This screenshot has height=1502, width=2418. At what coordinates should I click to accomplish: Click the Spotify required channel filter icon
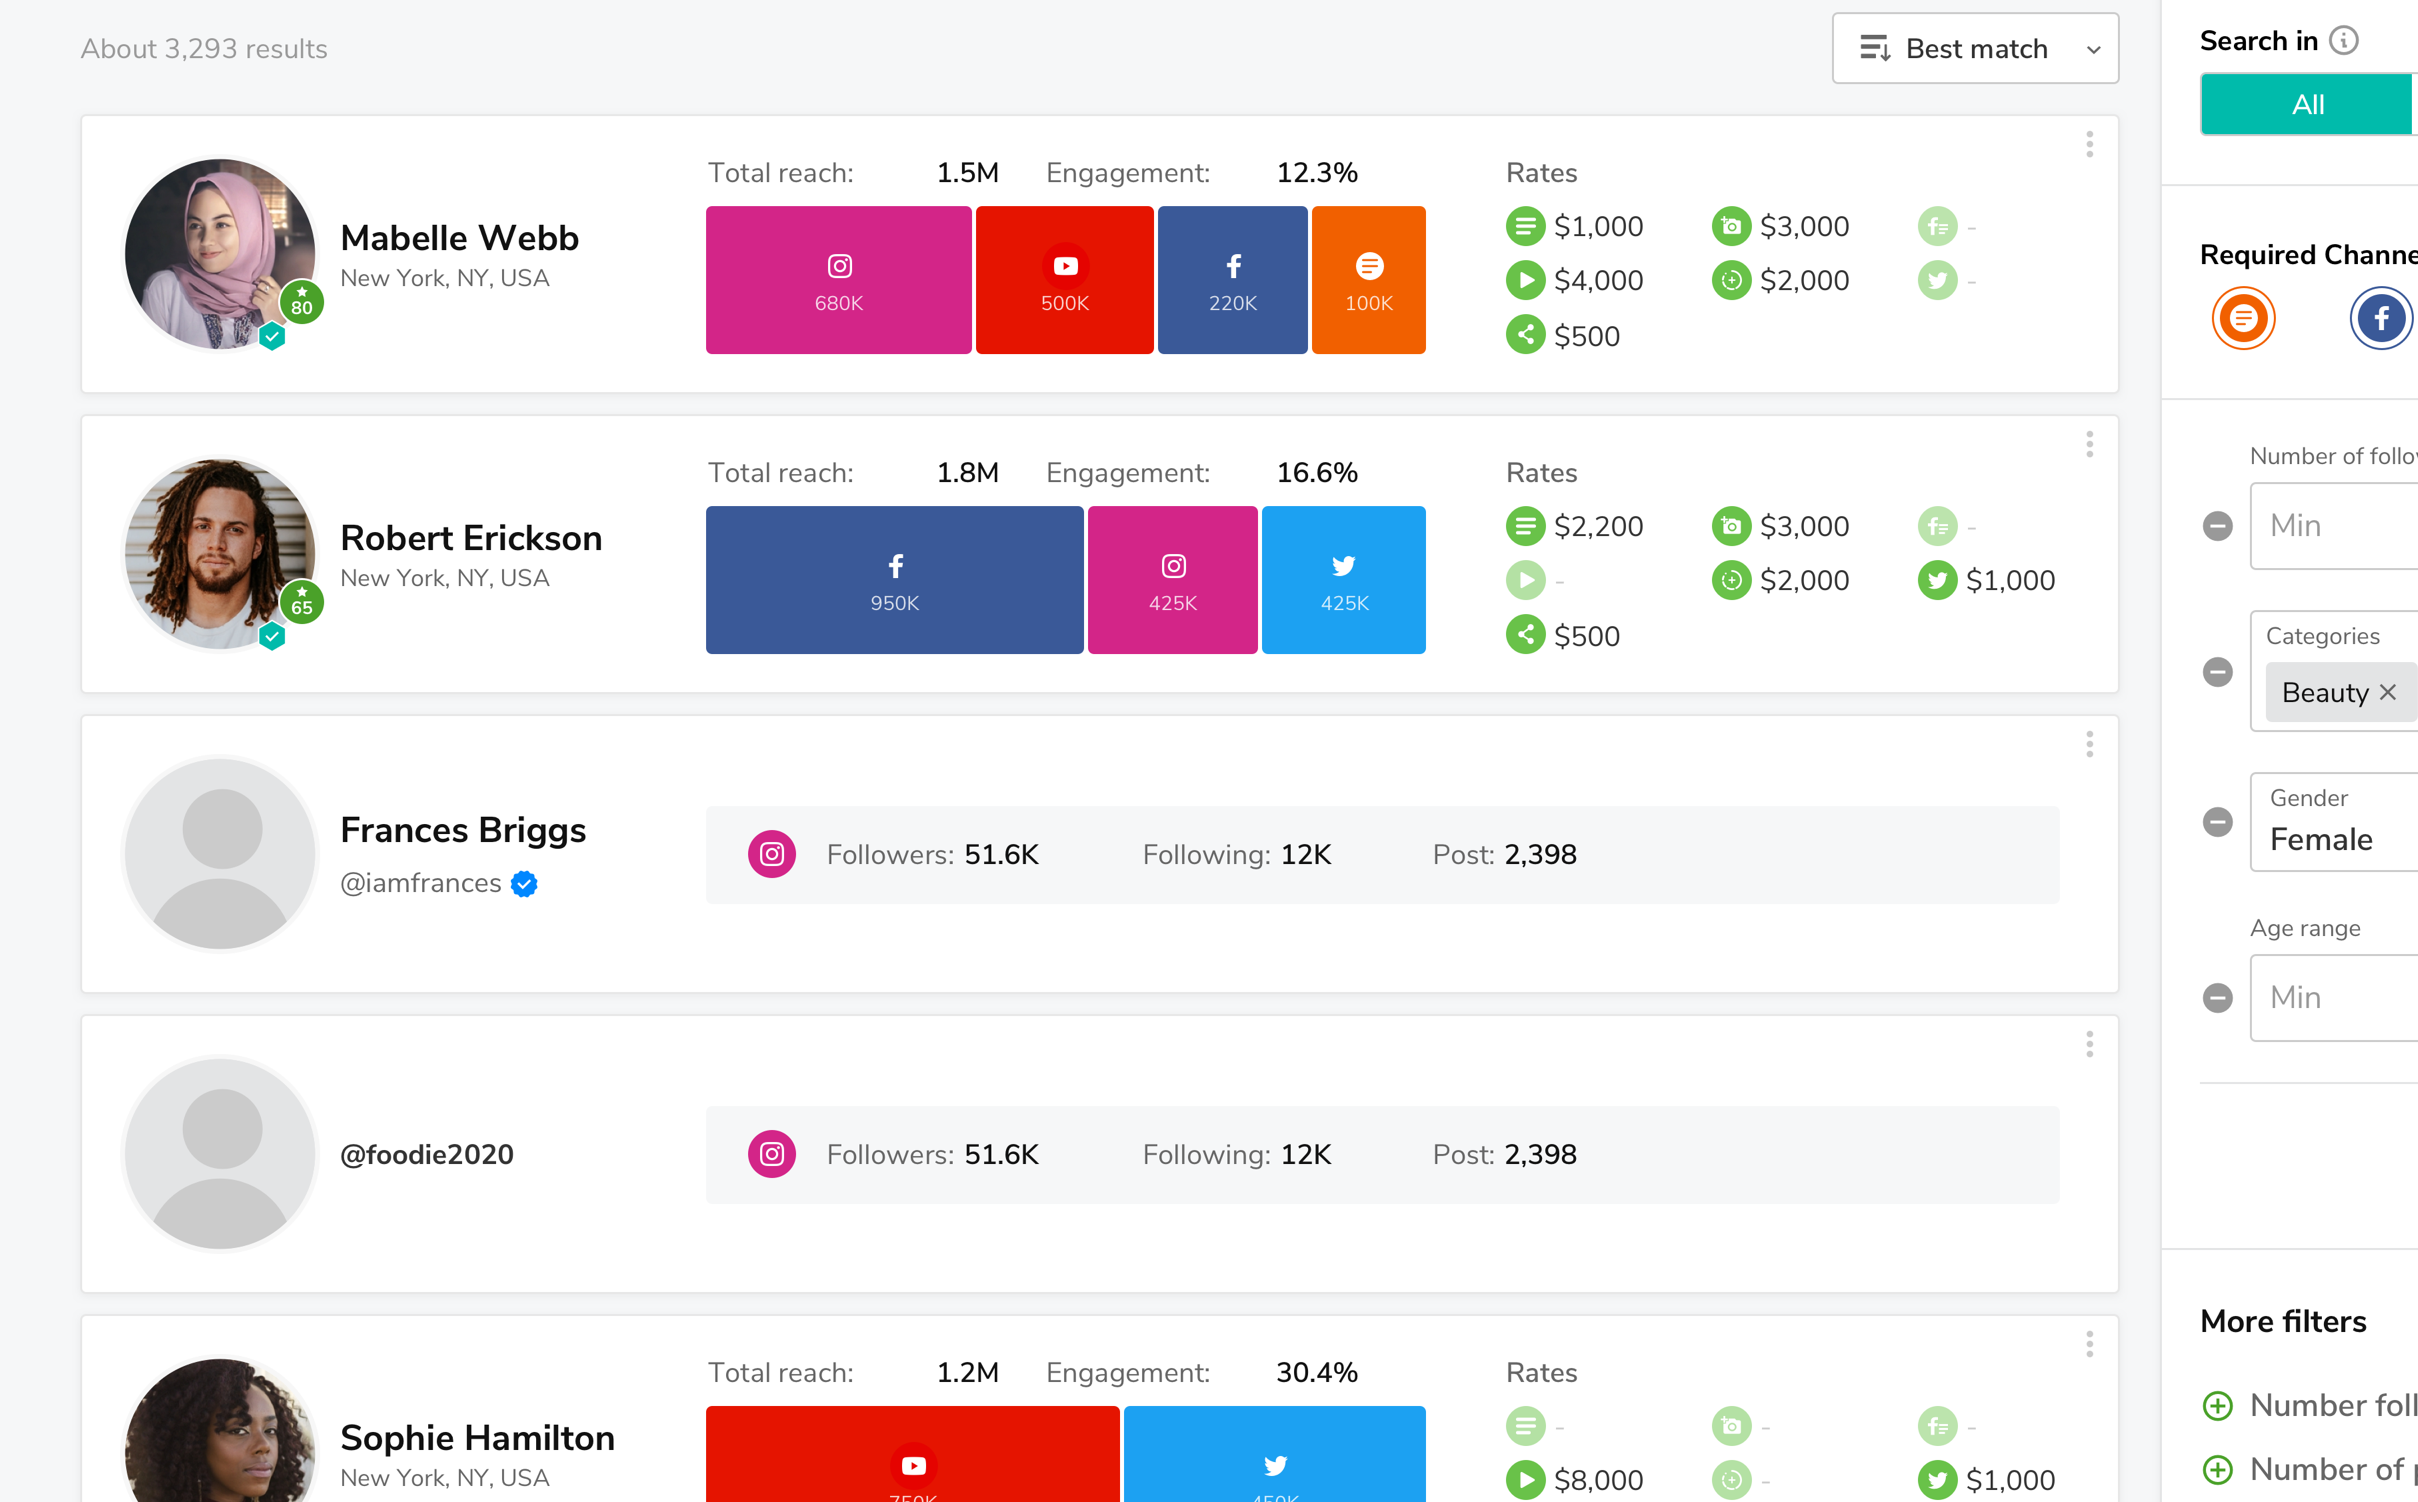coord(2243,318)
